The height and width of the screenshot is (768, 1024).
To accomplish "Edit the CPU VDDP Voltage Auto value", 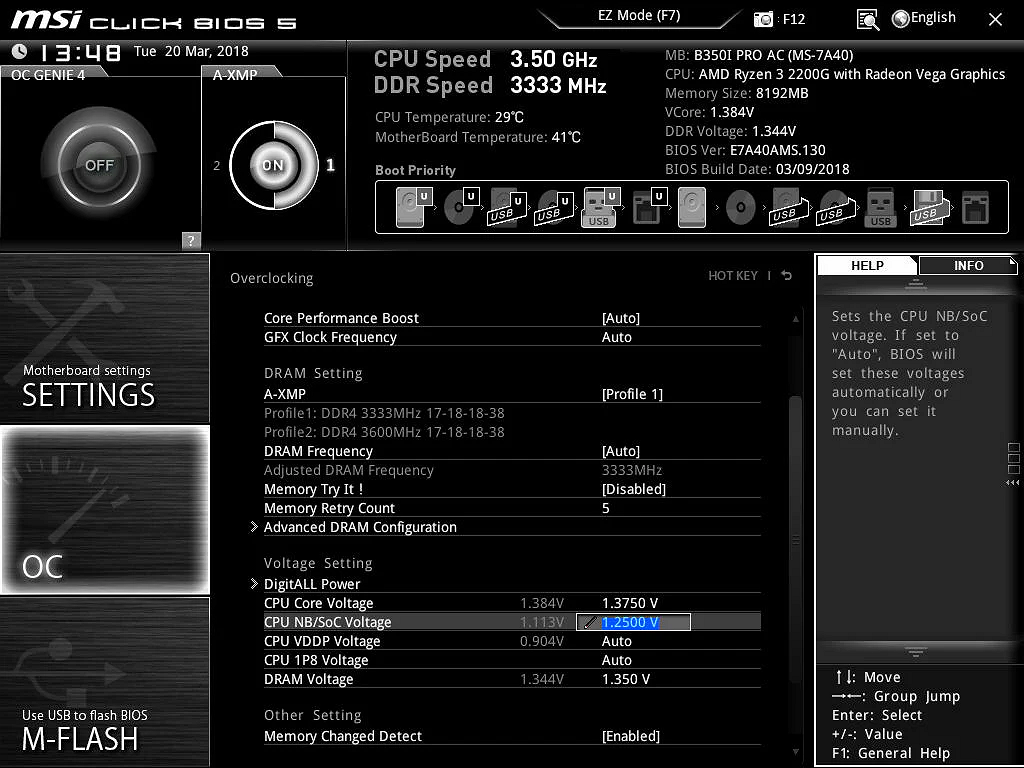I will pyautogui.click(x=616, y=641).
